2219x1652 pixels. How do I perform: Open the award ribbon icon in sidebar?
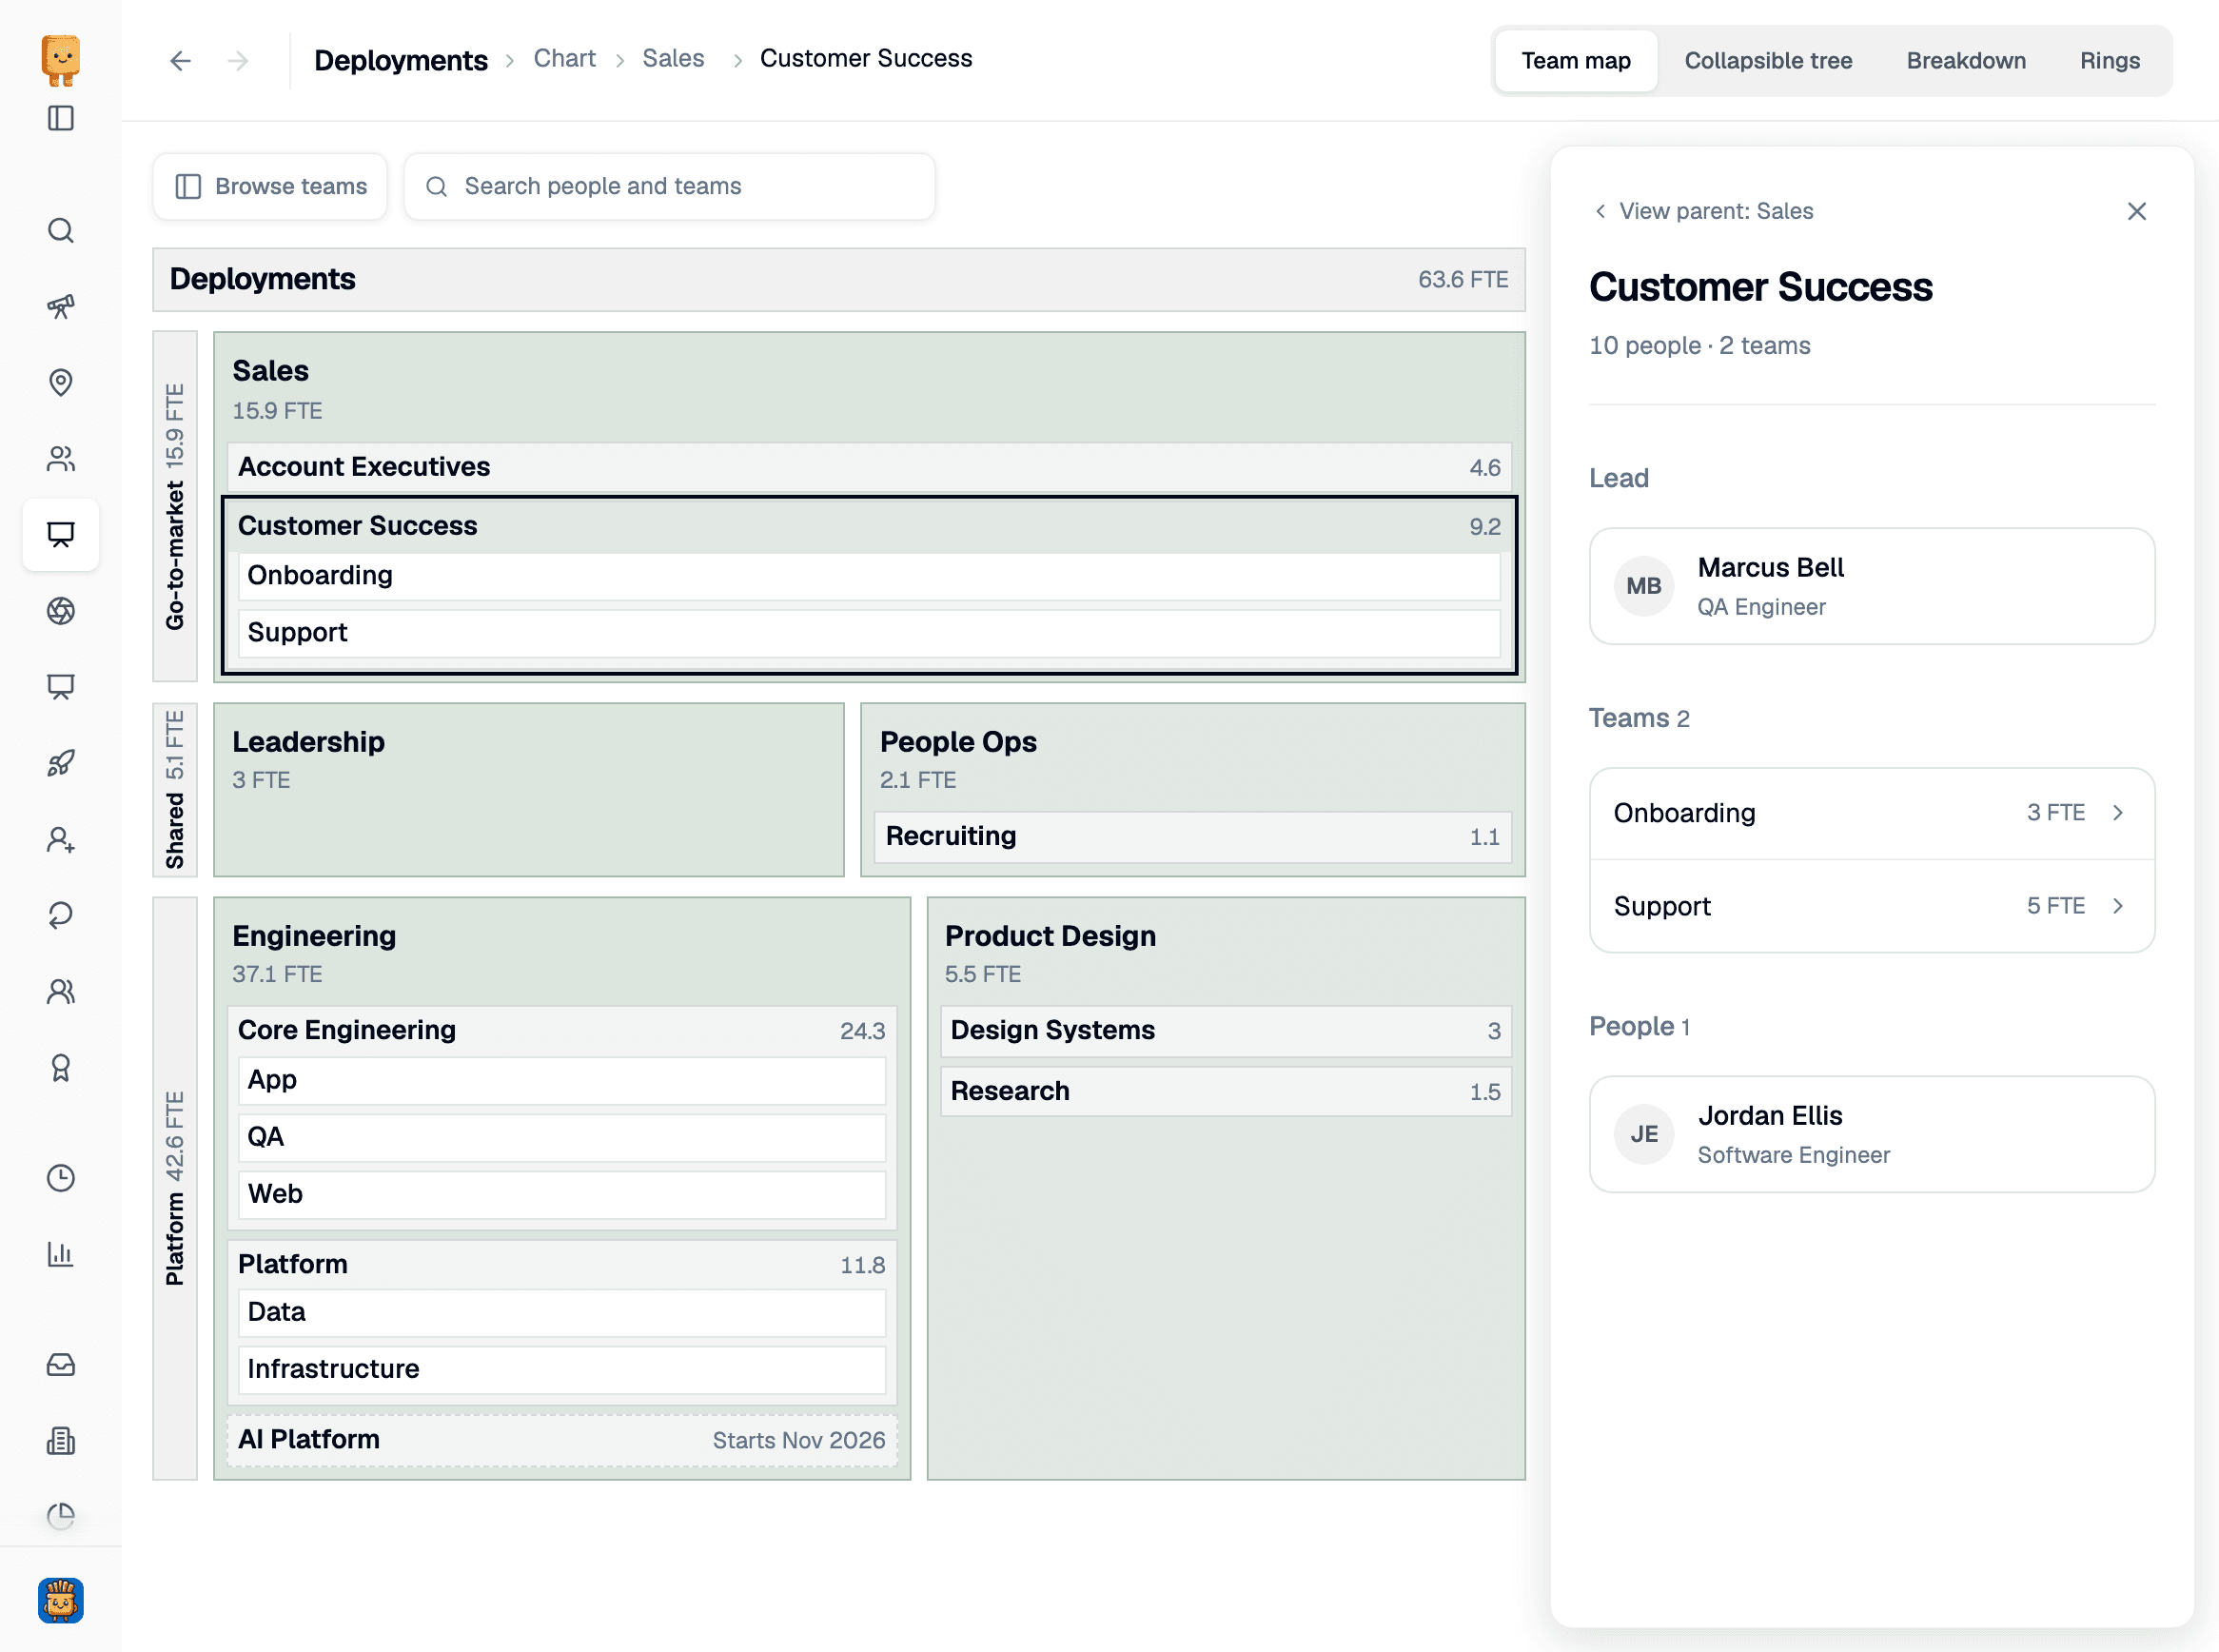(61, 1068)
